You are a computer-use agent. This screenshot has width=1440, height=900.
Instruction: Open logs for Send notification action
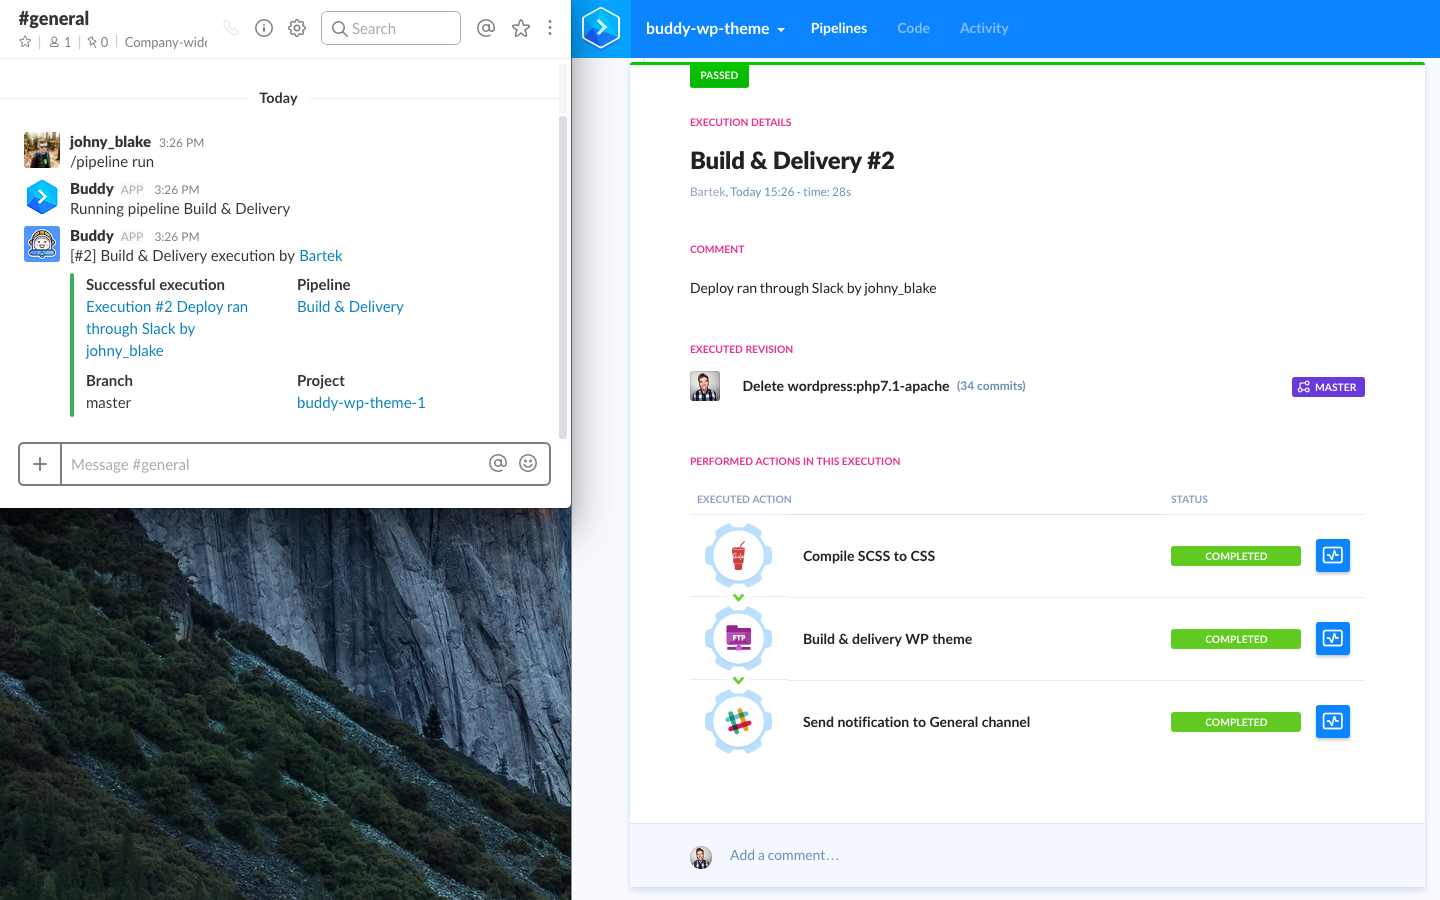tap(1333, 721)
